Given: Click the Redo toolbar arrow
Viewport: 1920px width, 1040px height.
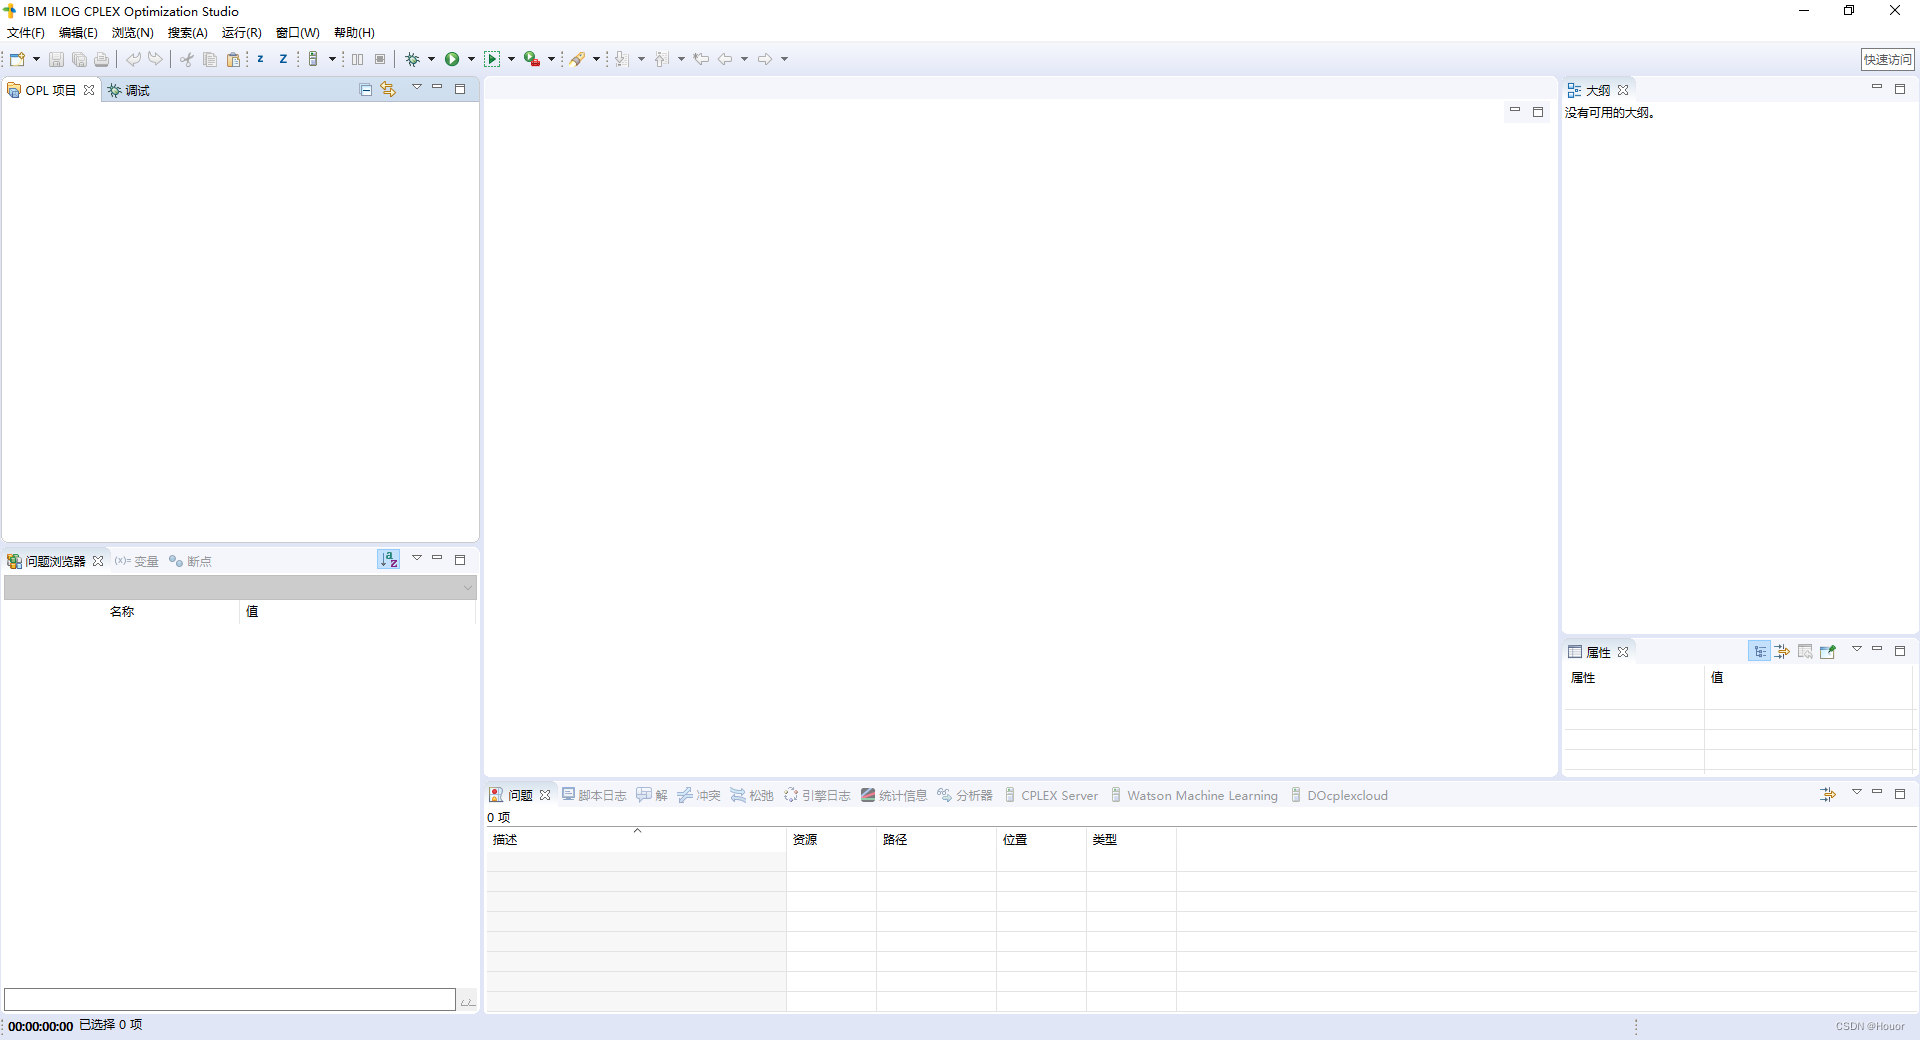Looking at the screenshot, I should coord(155,59).
